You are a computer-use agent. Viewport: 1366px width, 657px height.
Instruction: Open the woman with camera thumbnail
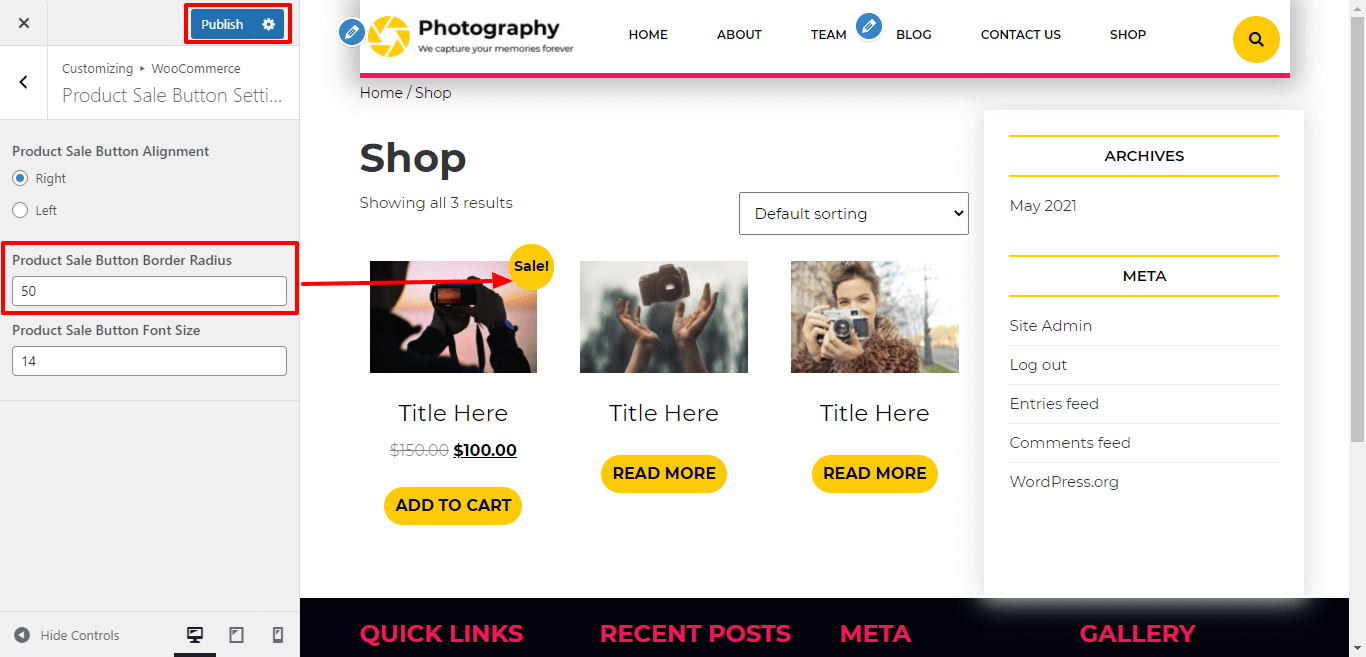(875, 317)
